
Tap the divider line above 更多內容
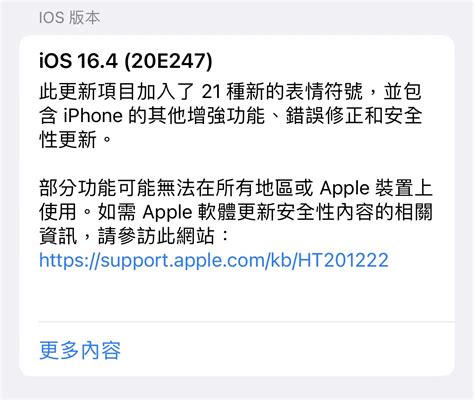[247, 322]
